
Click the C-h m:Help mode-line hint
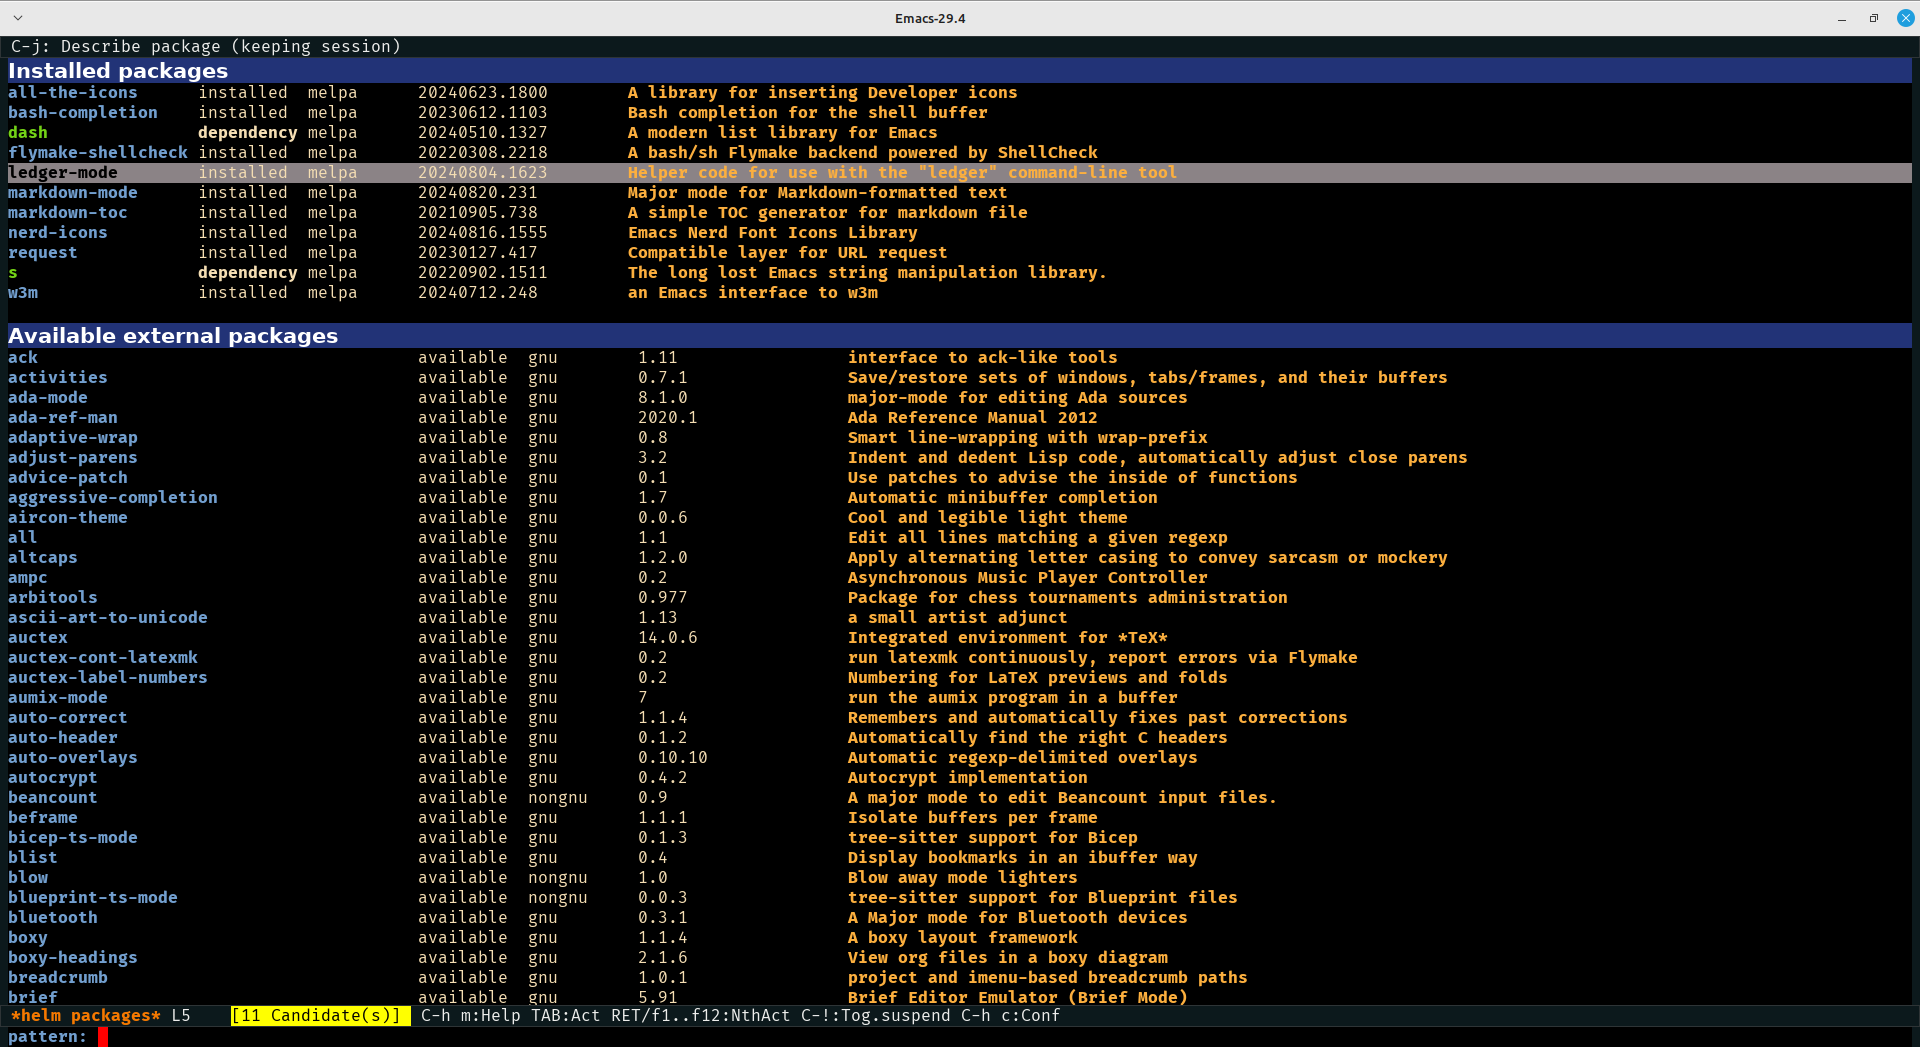[x=470, y=1016]
